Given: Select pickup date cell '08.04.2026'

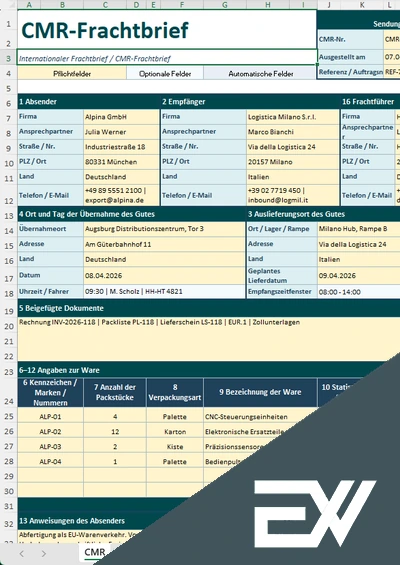Looking at the screenshot, I should point(164,276).
